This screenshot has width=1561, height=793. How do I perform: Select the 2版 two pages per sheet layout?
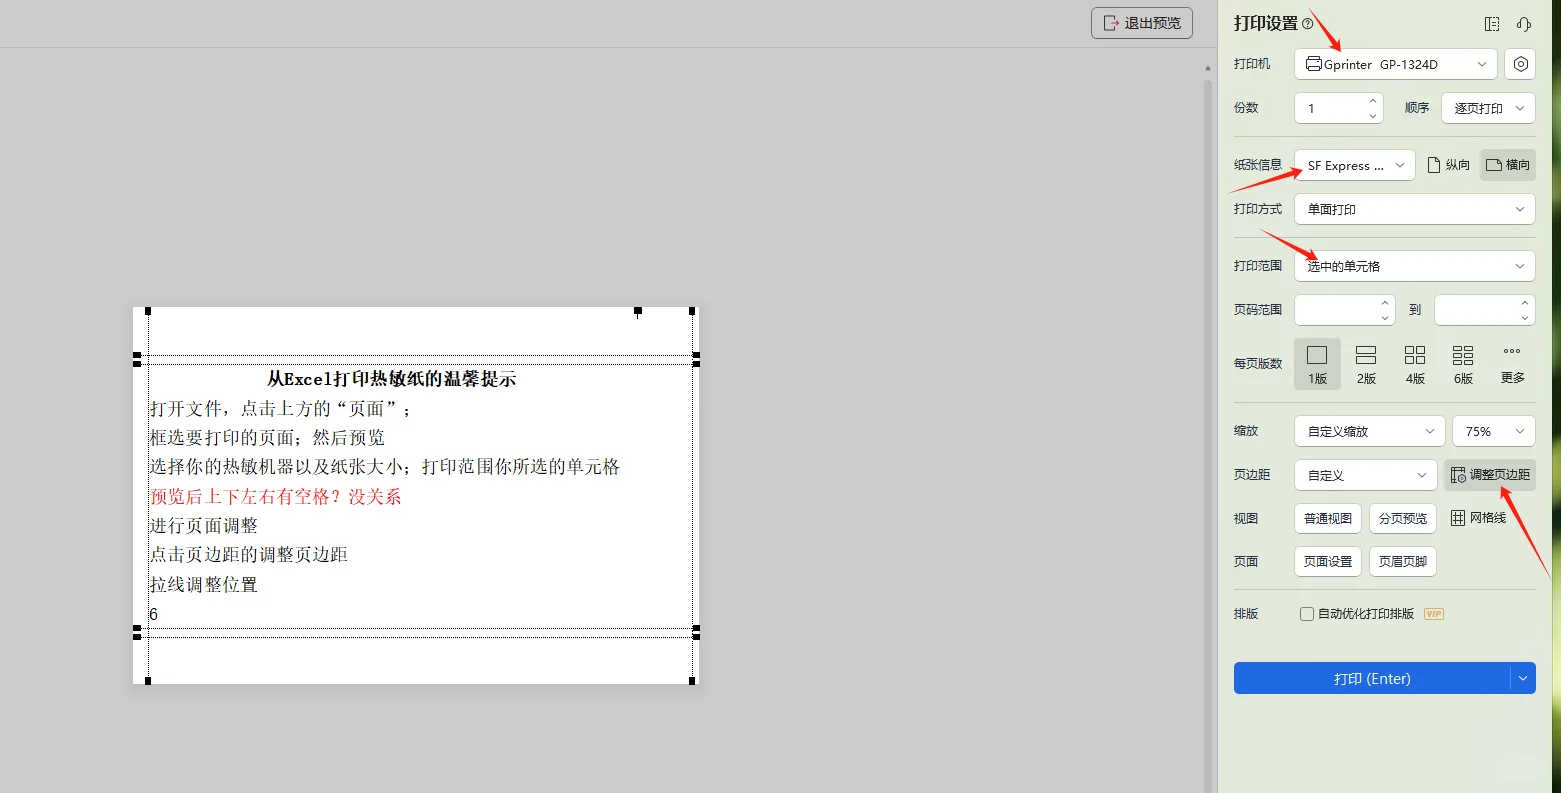tap(1366, 363)
